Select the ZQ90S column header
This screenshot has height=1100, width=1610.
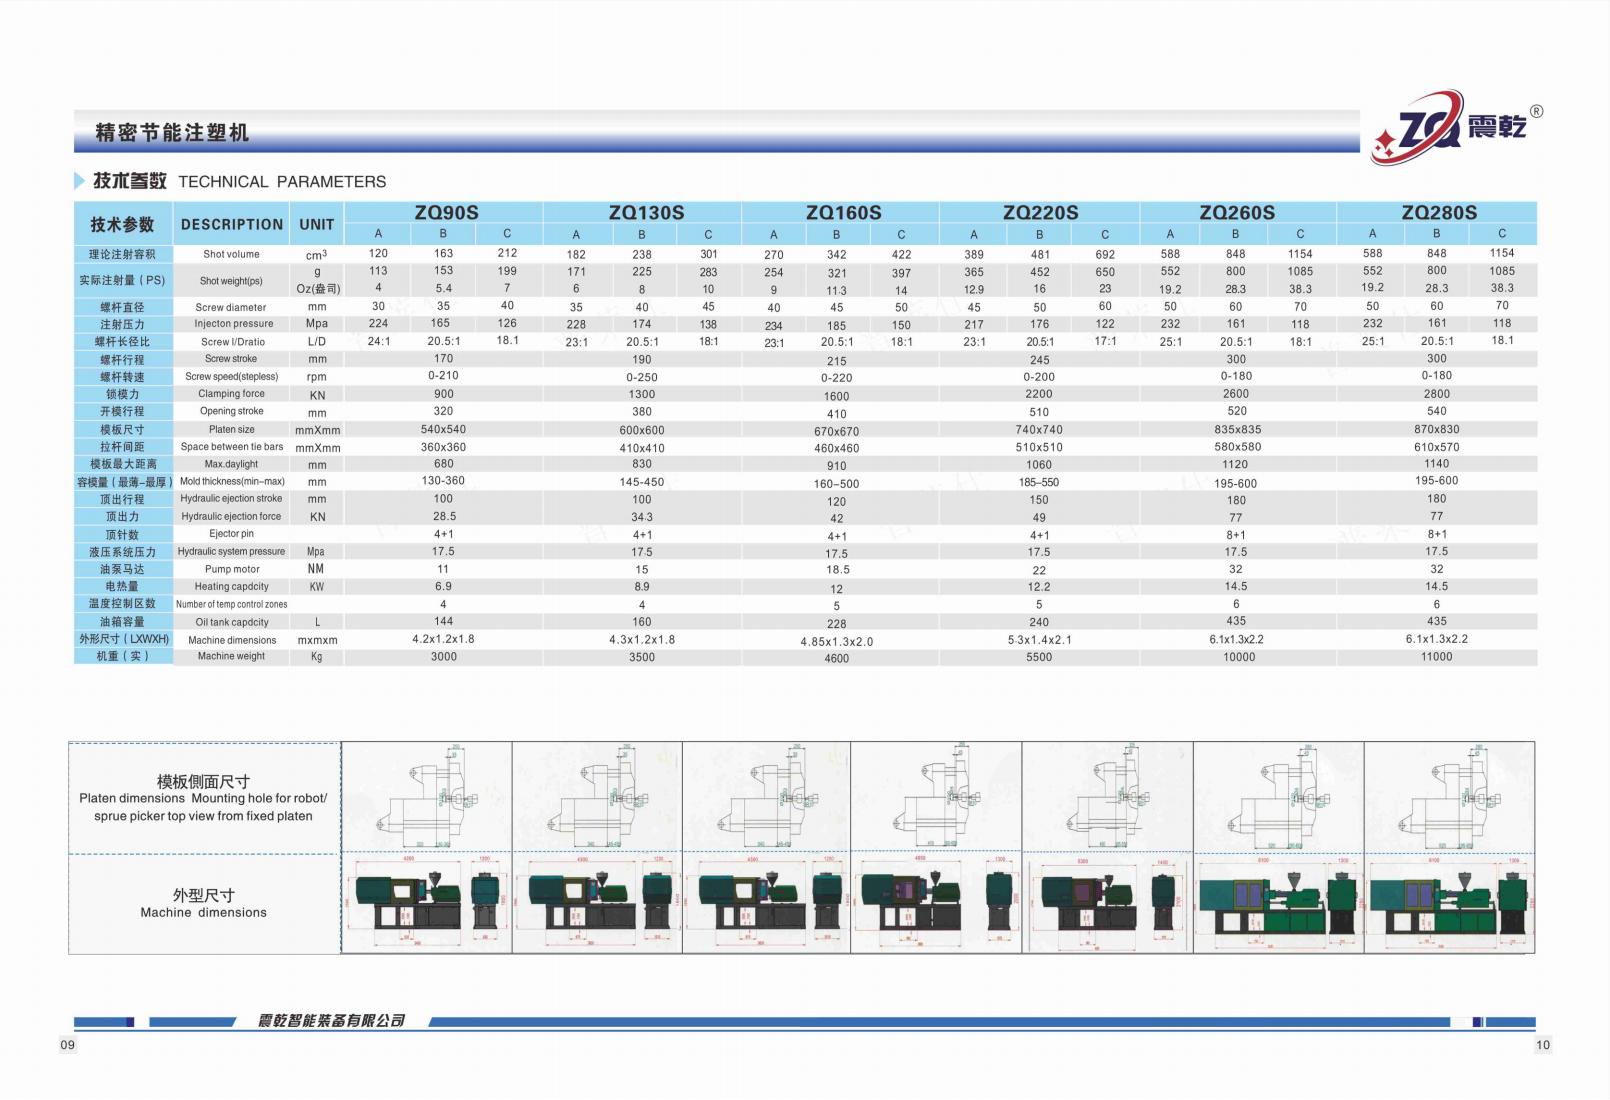click(446, 212)
